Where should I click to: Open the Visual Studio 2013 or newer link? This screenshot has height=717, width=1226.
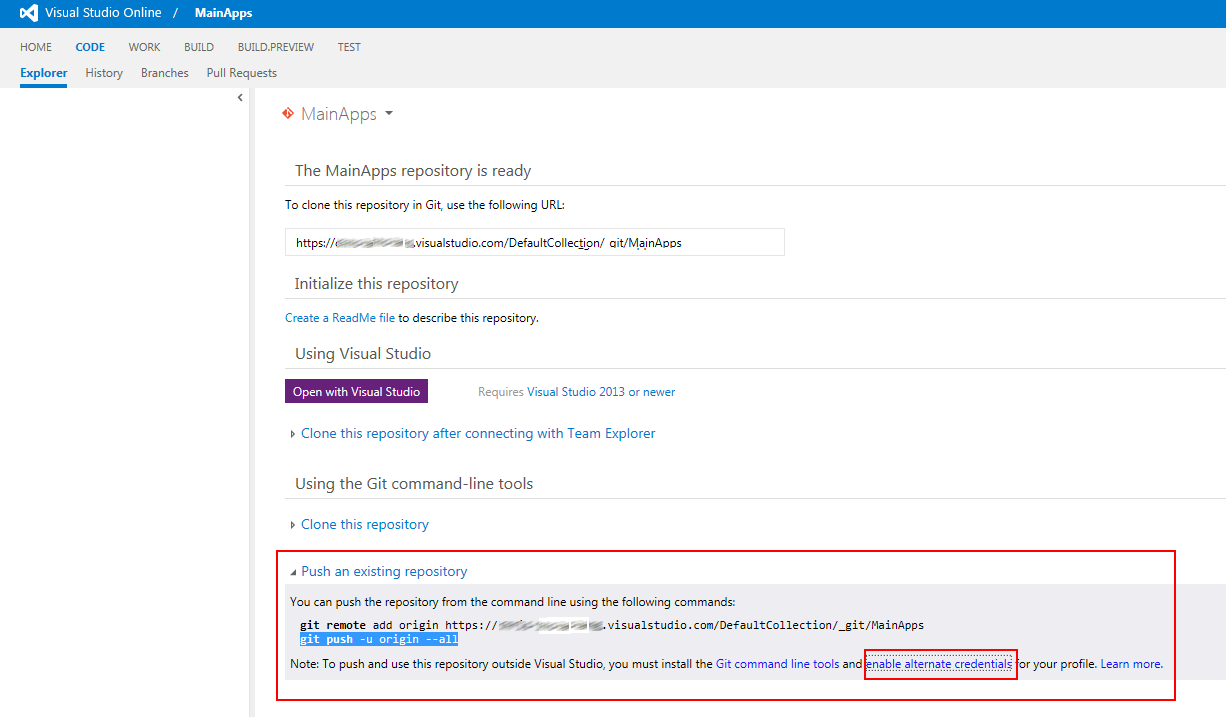(601, 392)
